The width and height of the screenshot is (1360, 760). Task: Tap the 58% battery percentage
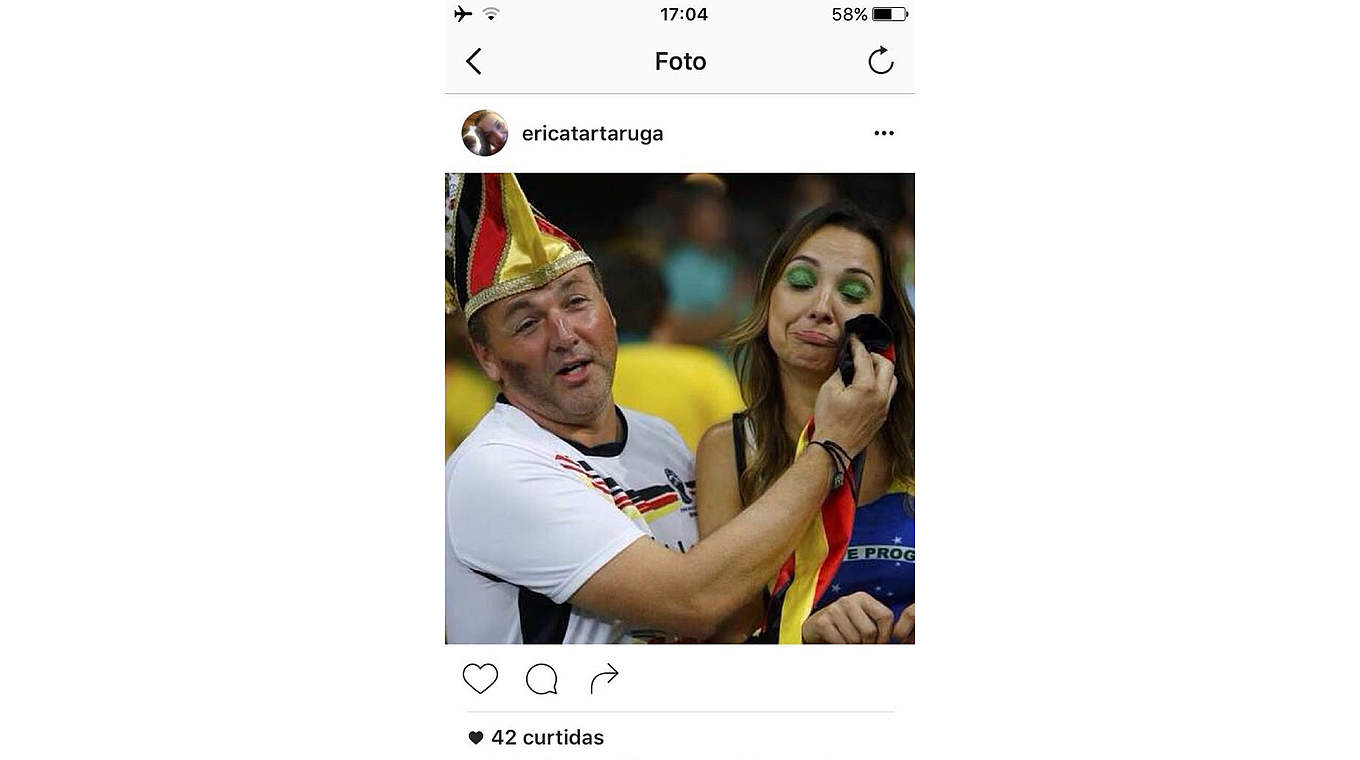click(849, 14)
